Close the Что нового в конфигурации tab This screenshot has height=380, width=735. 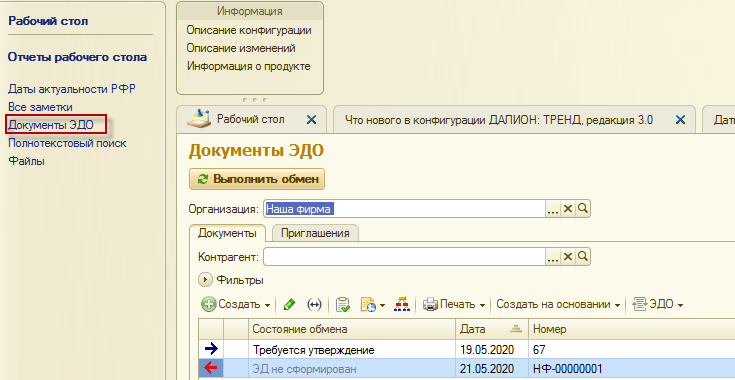[x=680, y=119]
